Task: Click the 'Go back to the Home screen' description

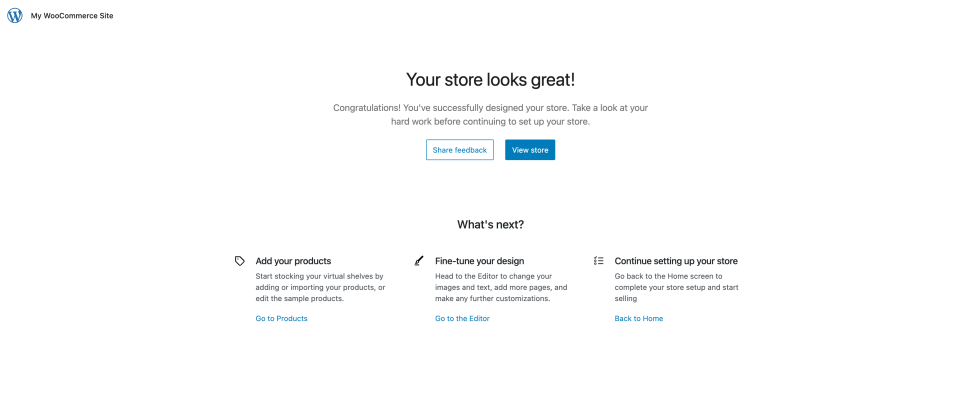Action: pos(675,276)
